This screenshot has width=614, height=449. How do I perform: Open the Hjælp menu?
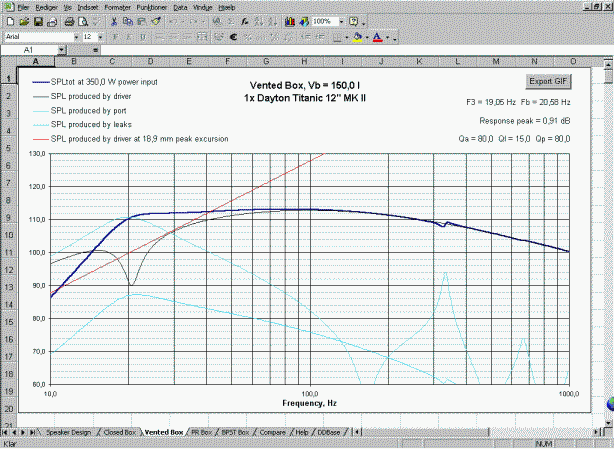226,7
